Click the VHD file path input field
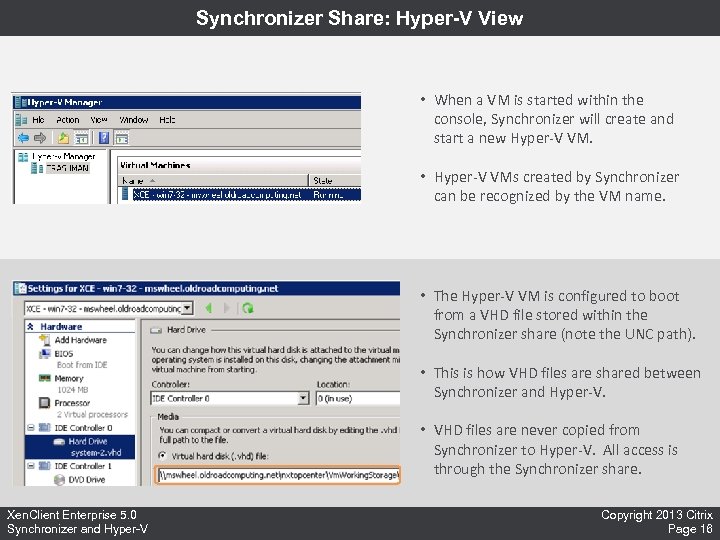Image resolution: width=720 pixels, height=540 pixels. pos(278,475)
